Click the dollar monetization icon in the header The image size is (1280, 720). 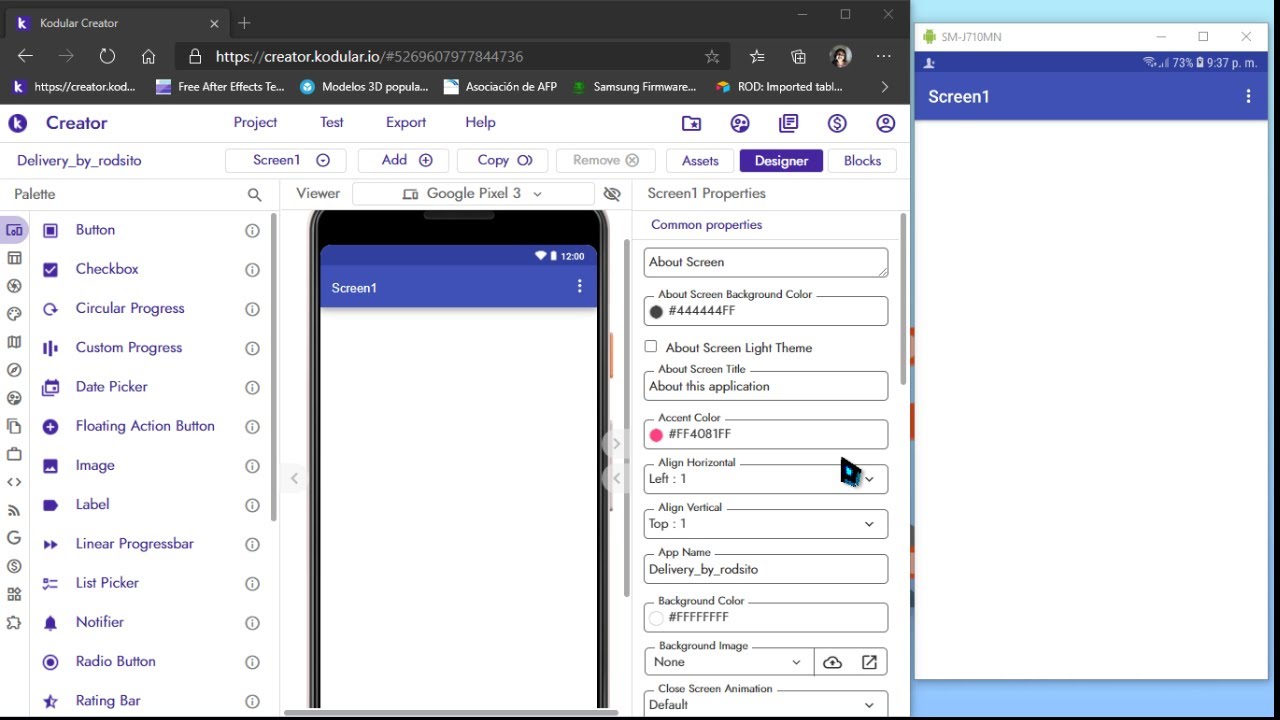[837, 123]
